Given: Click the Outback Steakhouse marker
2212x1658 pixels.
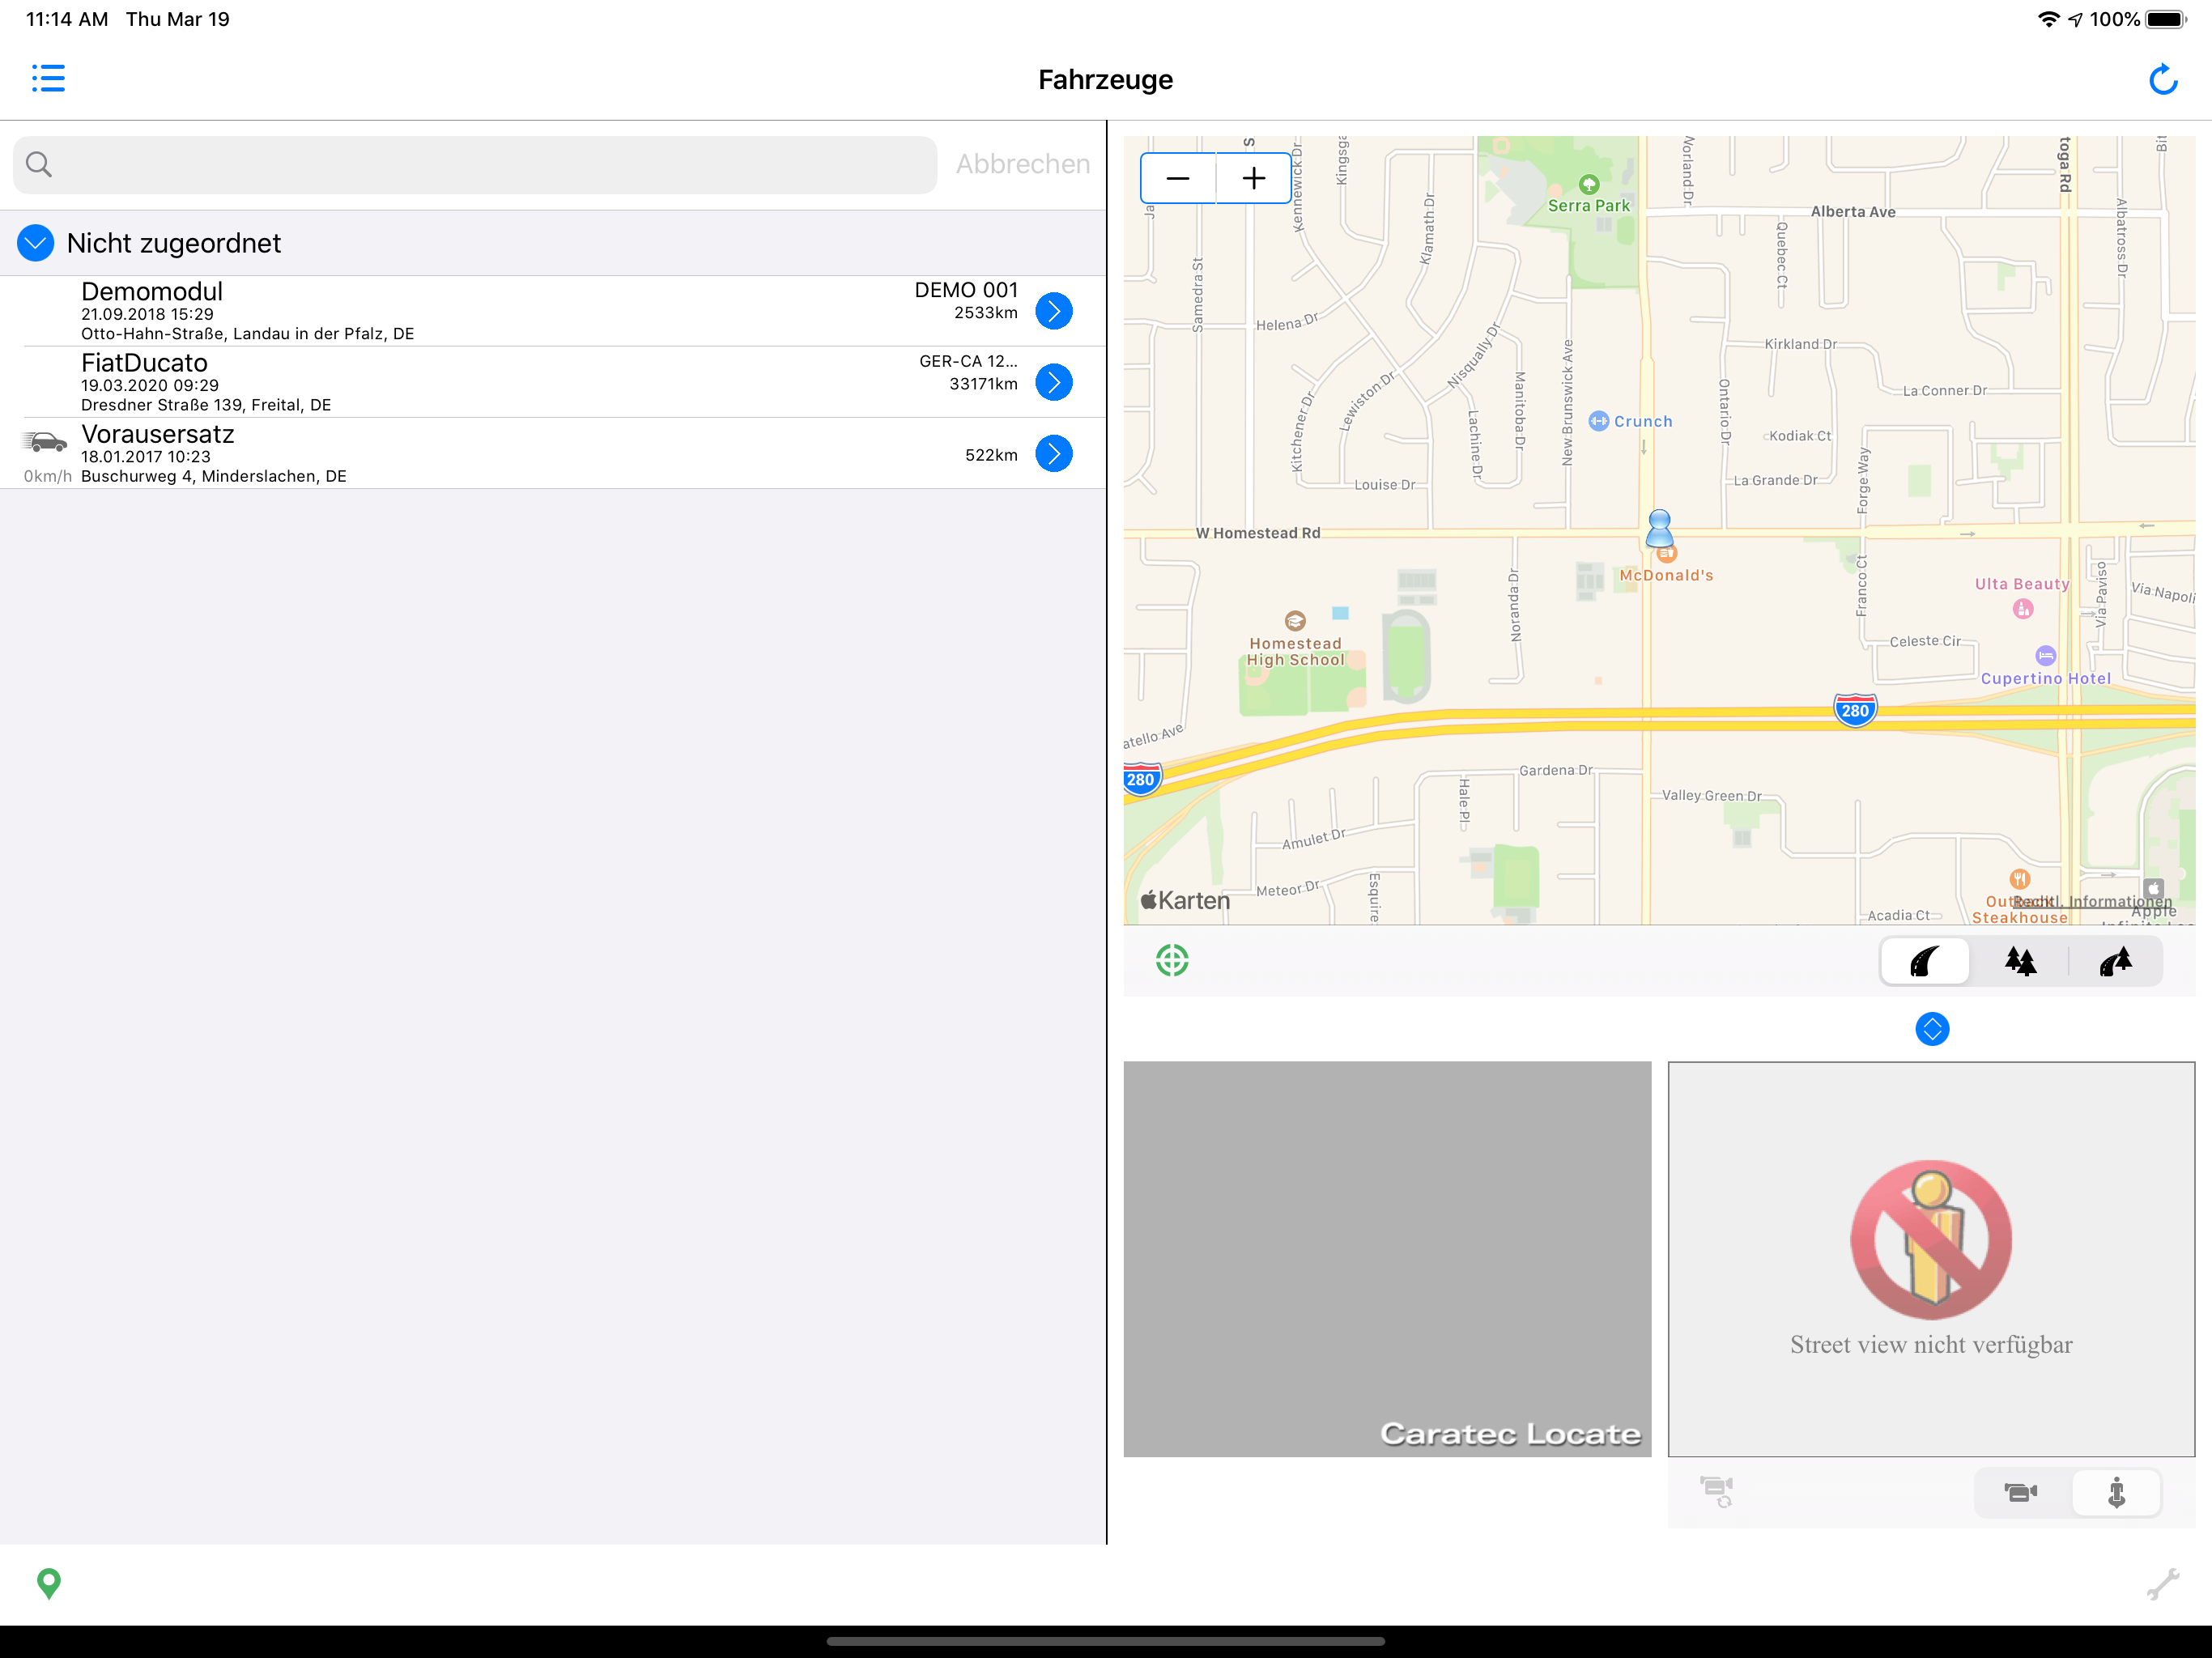Looking at the screenshot, I should (x=2020, y=880).
